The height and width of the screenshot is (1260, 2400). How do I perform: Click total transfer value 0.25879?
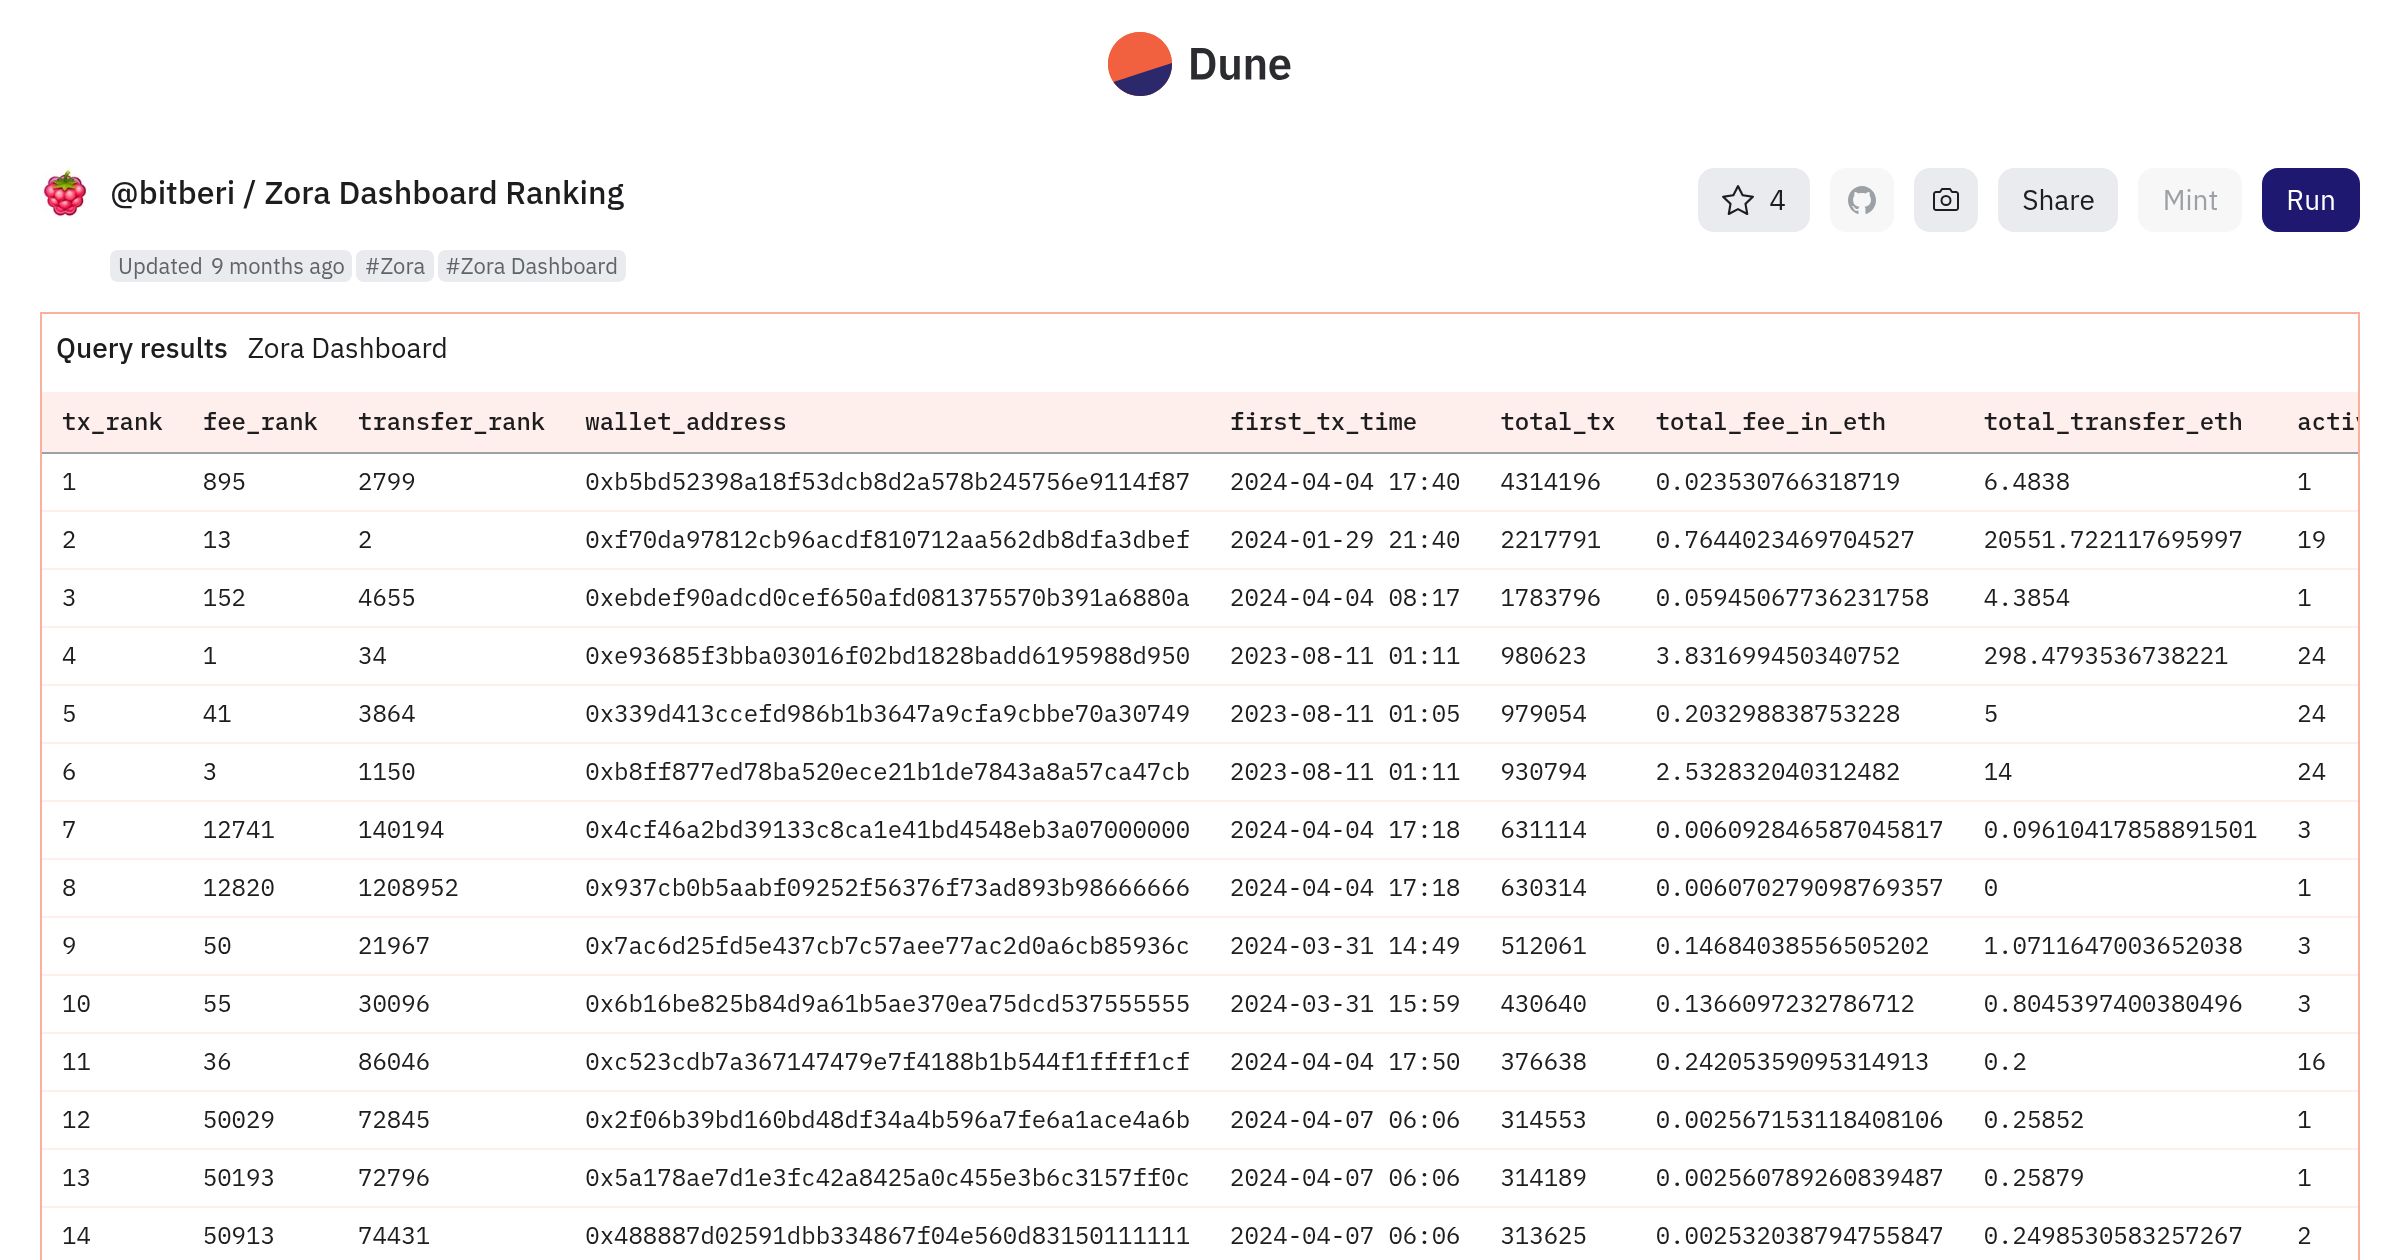[2034, 1178]
